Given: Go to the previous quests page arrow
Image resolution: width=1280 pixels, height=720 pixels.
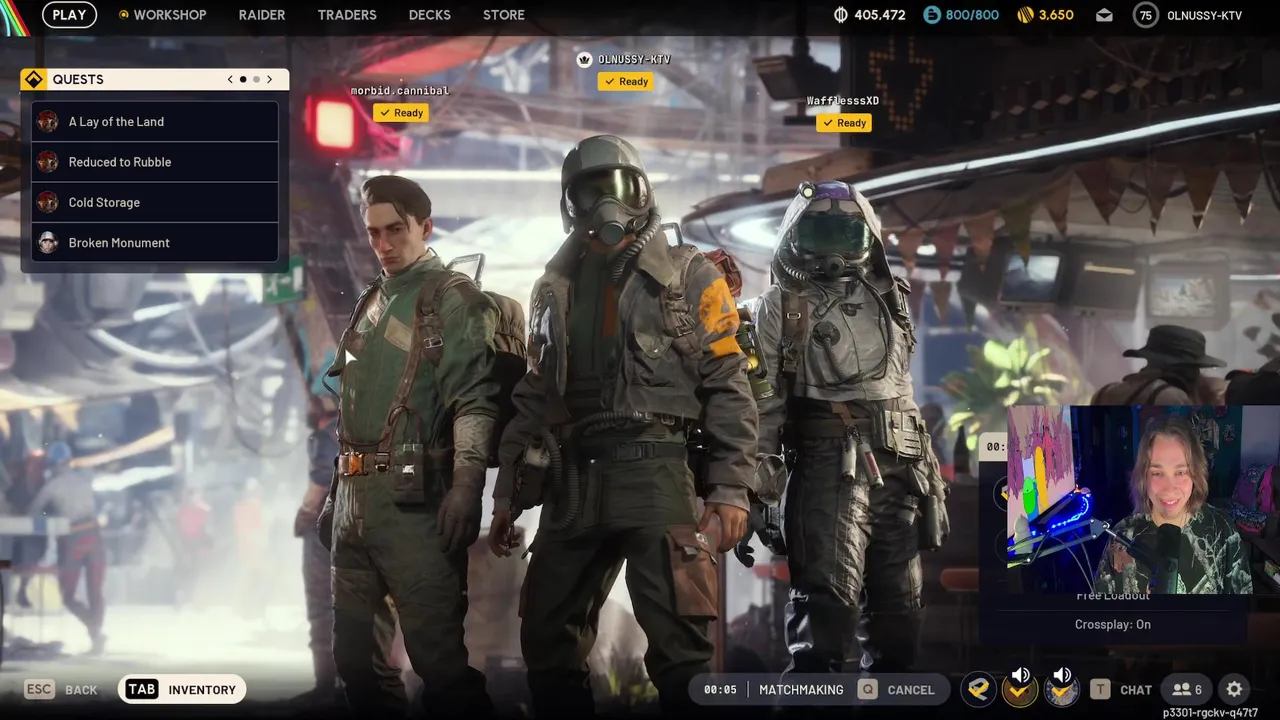Looking at the screenshot, I should [x=230, y=79].
